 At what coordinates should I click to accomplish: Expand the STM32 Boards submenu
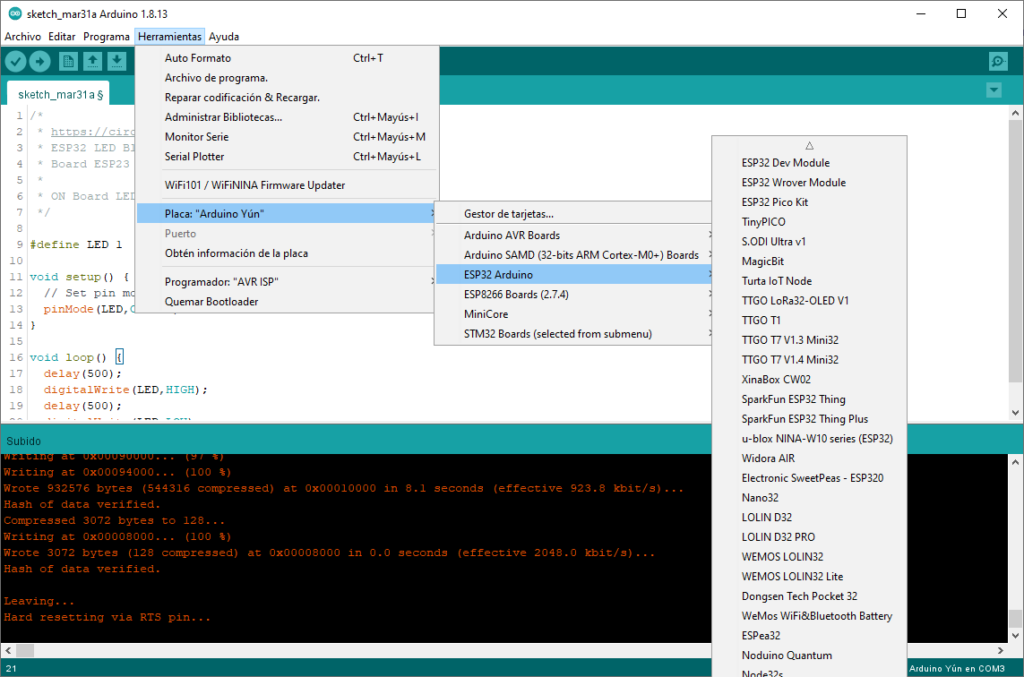[573, 334]
